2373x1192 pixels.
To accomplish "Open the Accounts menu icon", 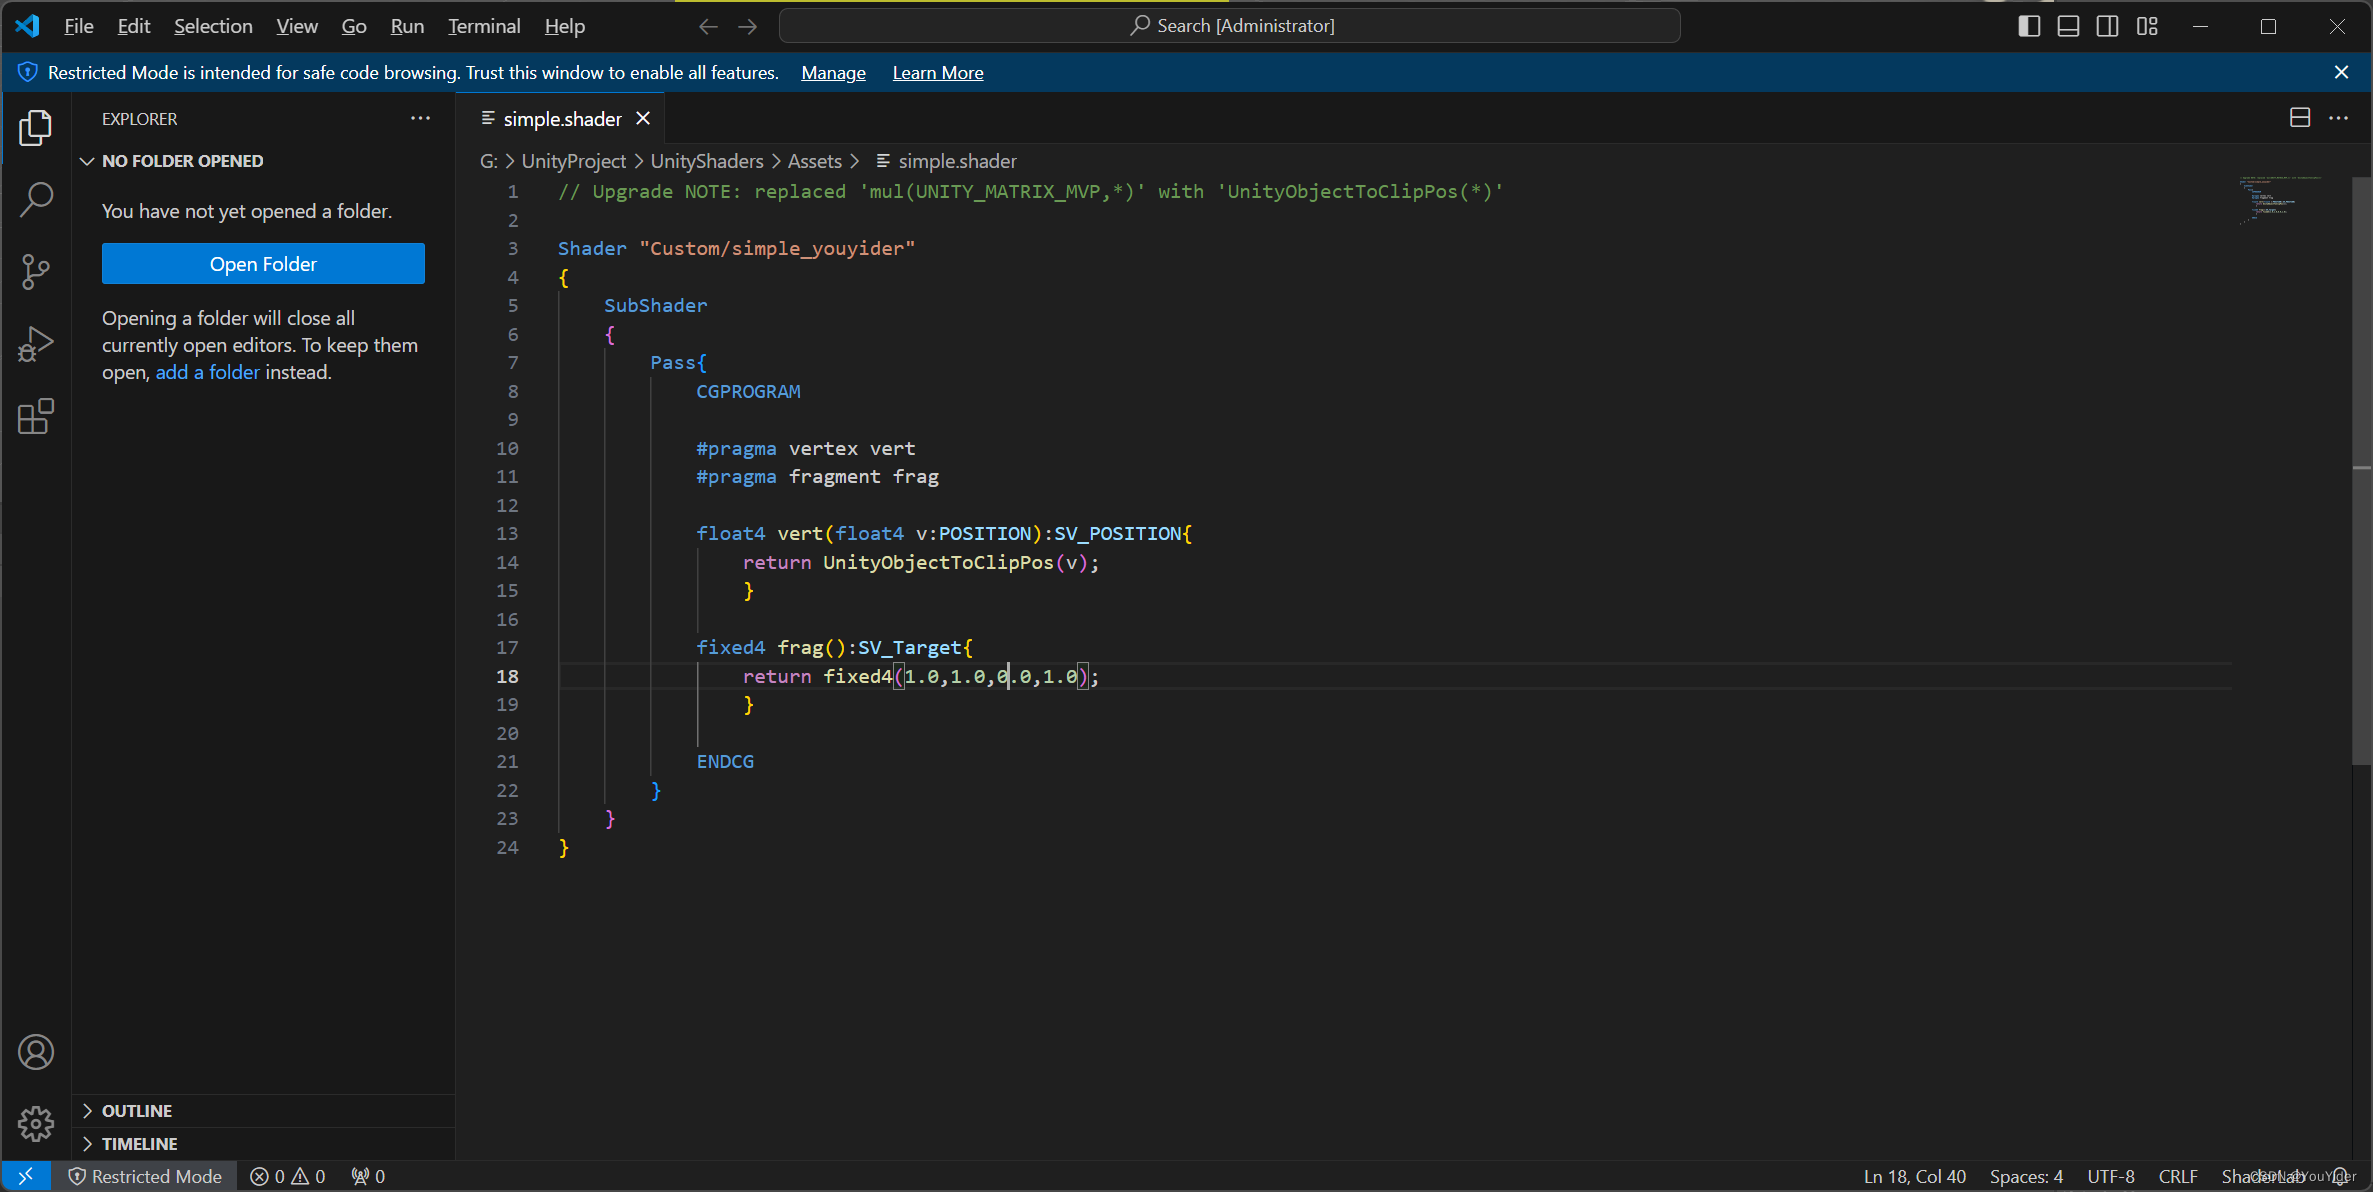I will (36, 1052).
